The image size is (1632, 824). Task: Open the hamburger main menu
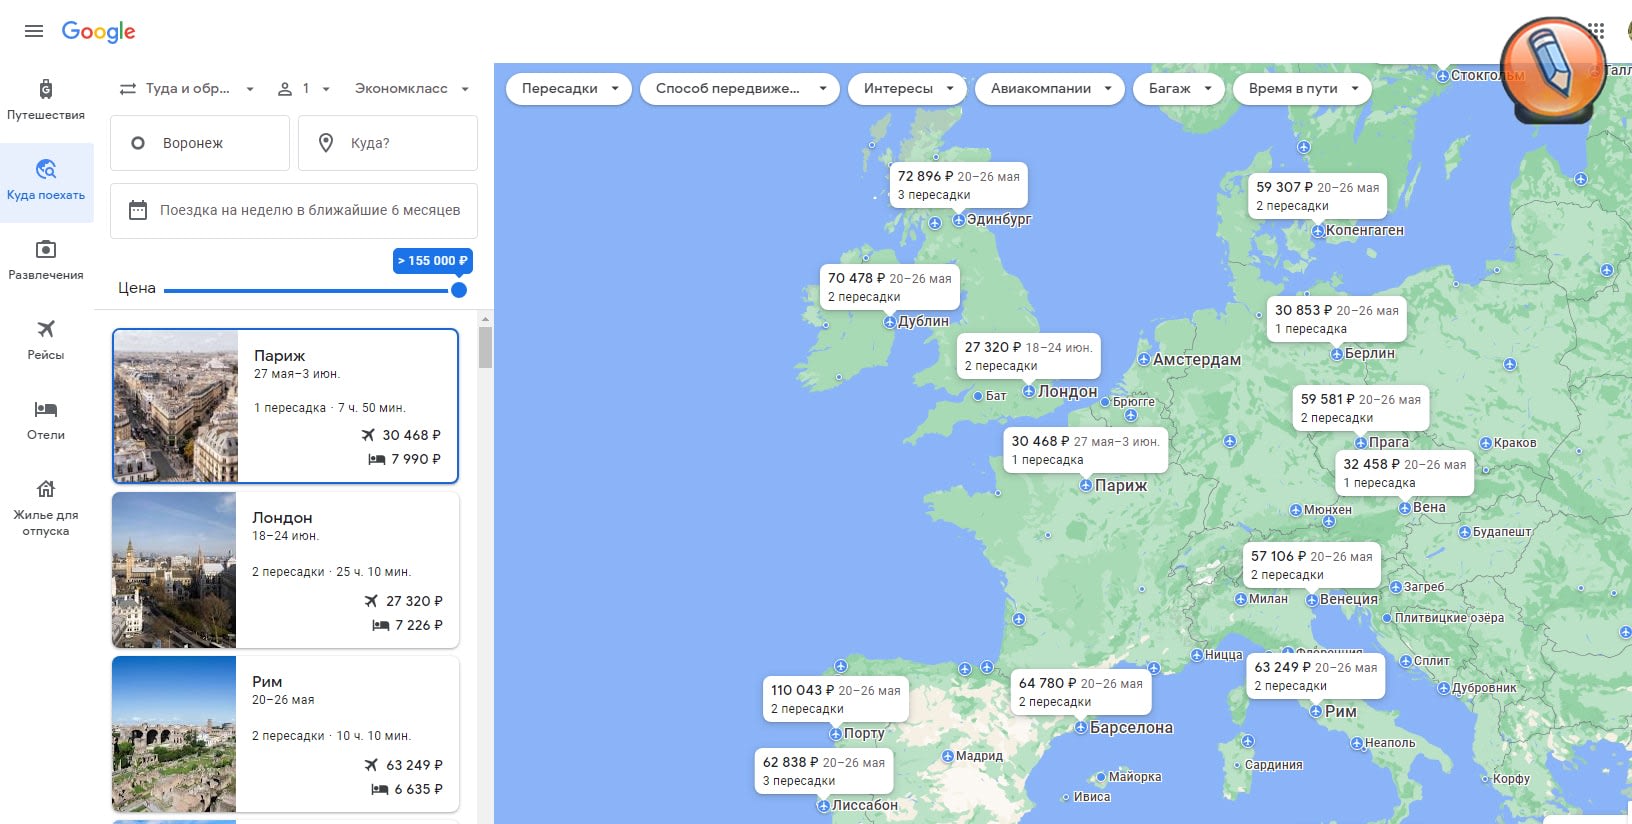pos(34,31)
